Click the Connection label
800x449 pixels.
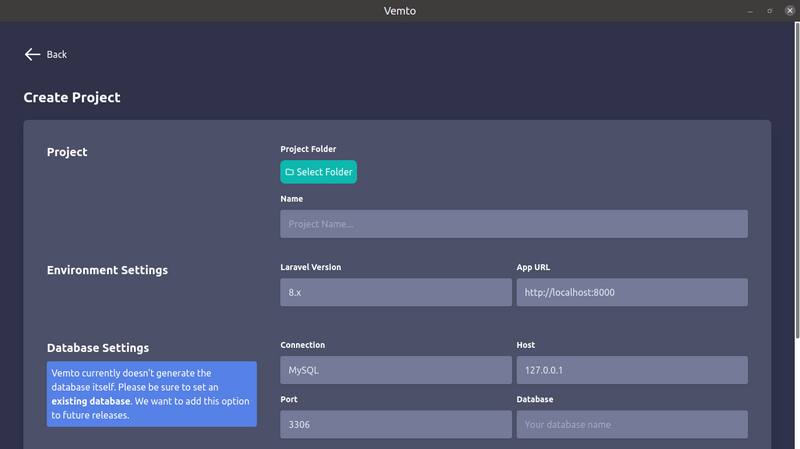tap(303, 345)
